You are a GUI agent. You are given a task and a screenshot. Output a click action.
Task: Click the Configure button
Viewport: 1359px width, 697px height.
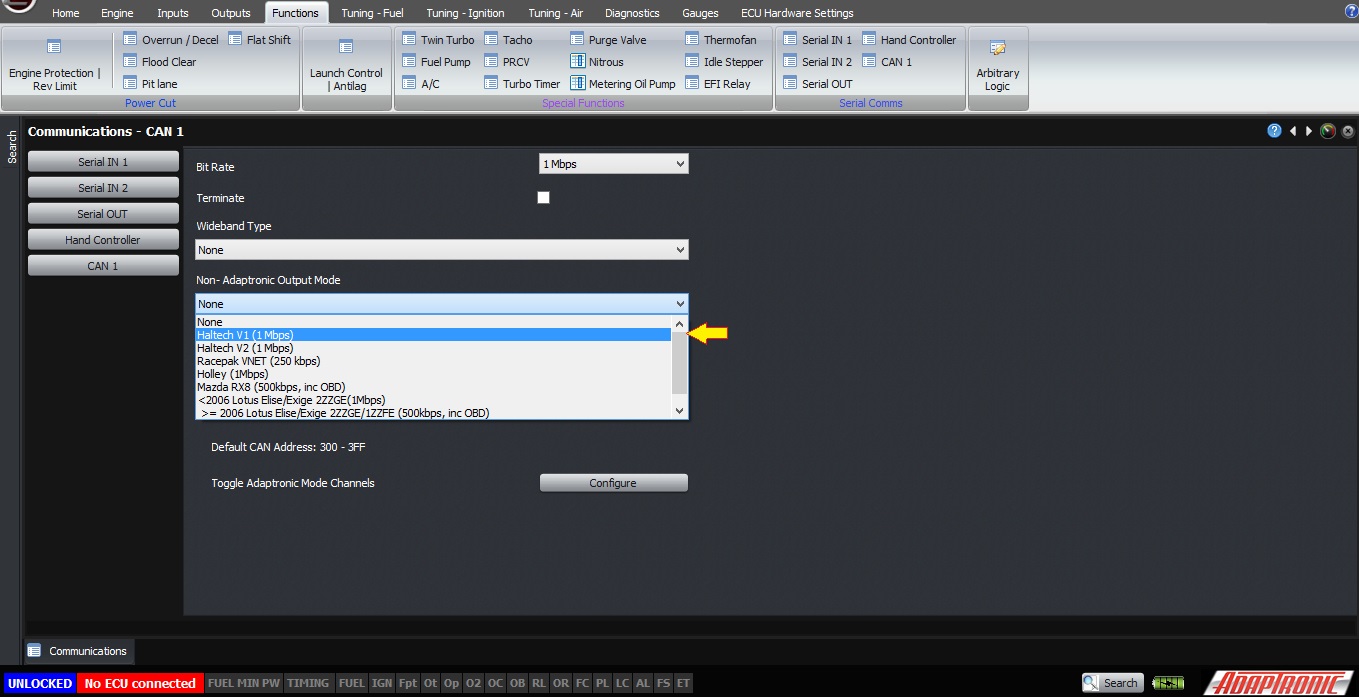pos(613,483)
